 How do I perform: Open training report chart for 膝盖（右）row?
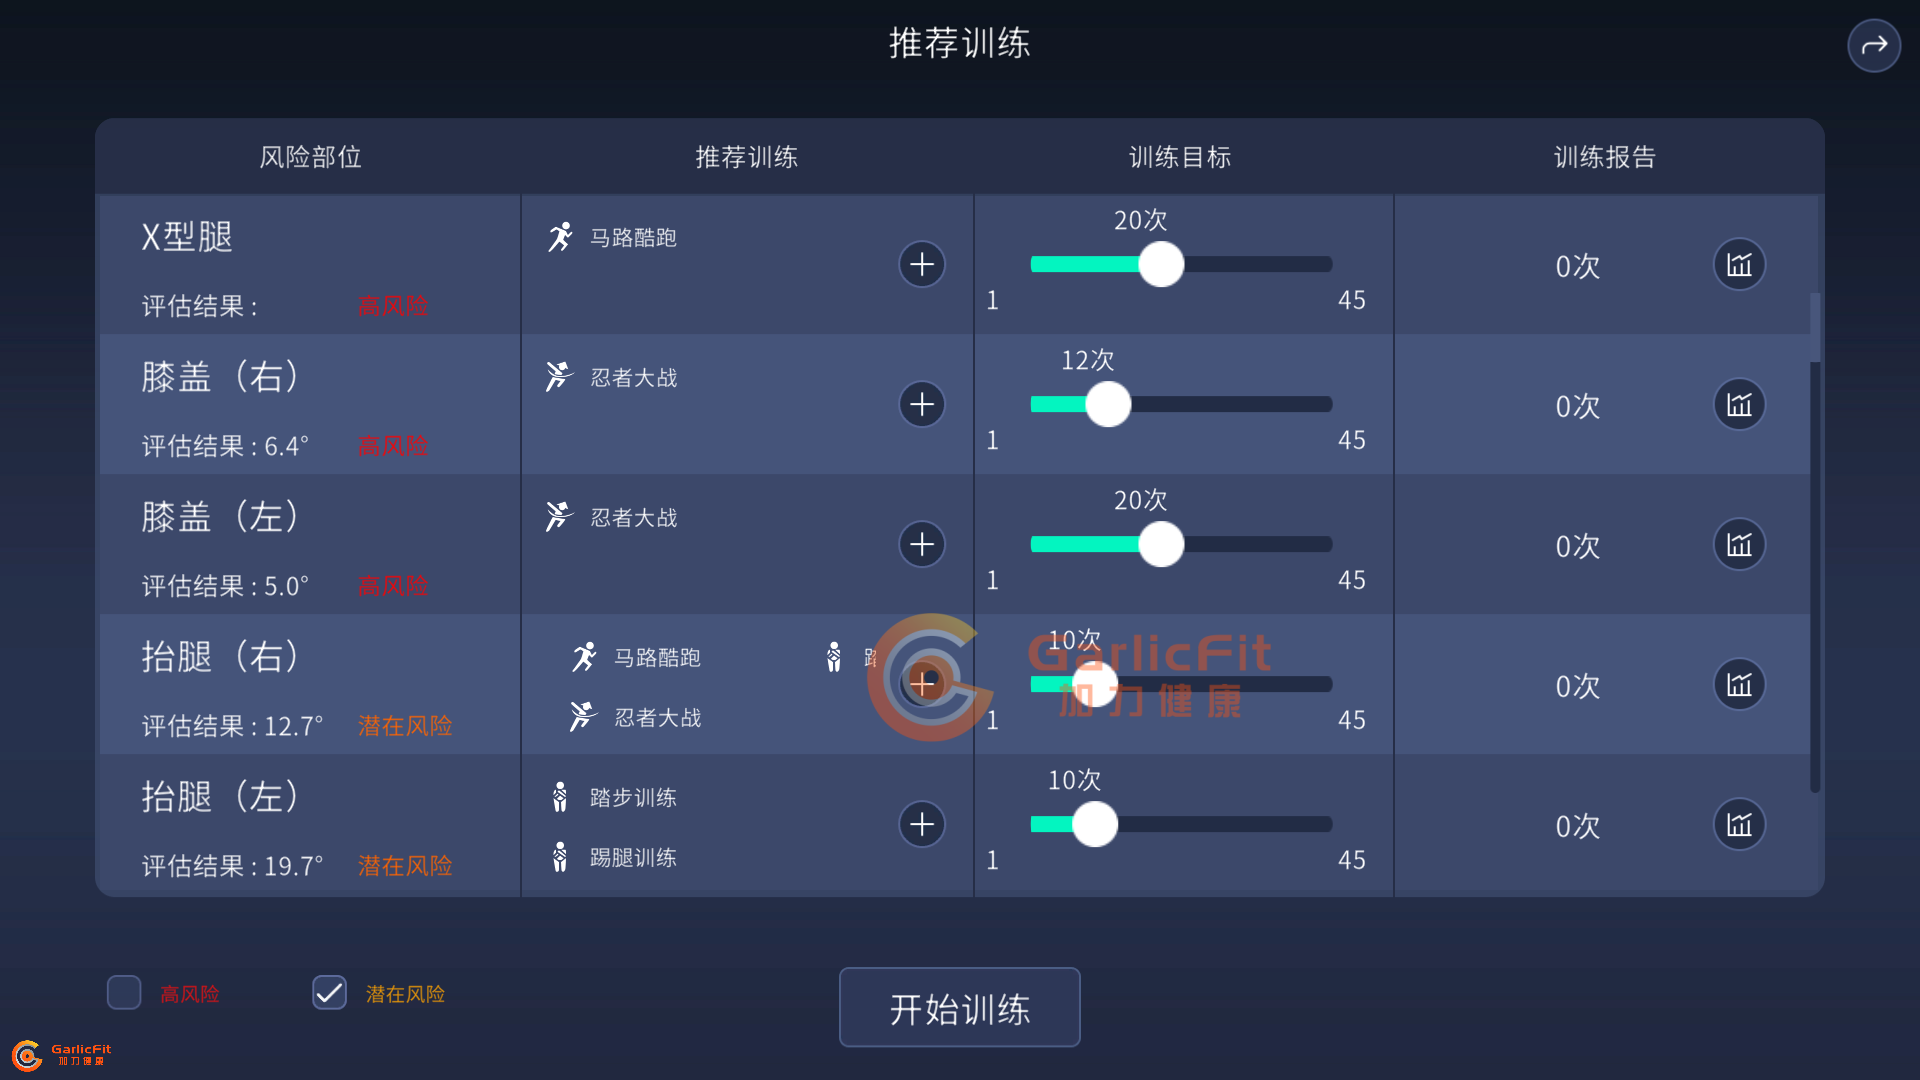[x=1739, y=405]
